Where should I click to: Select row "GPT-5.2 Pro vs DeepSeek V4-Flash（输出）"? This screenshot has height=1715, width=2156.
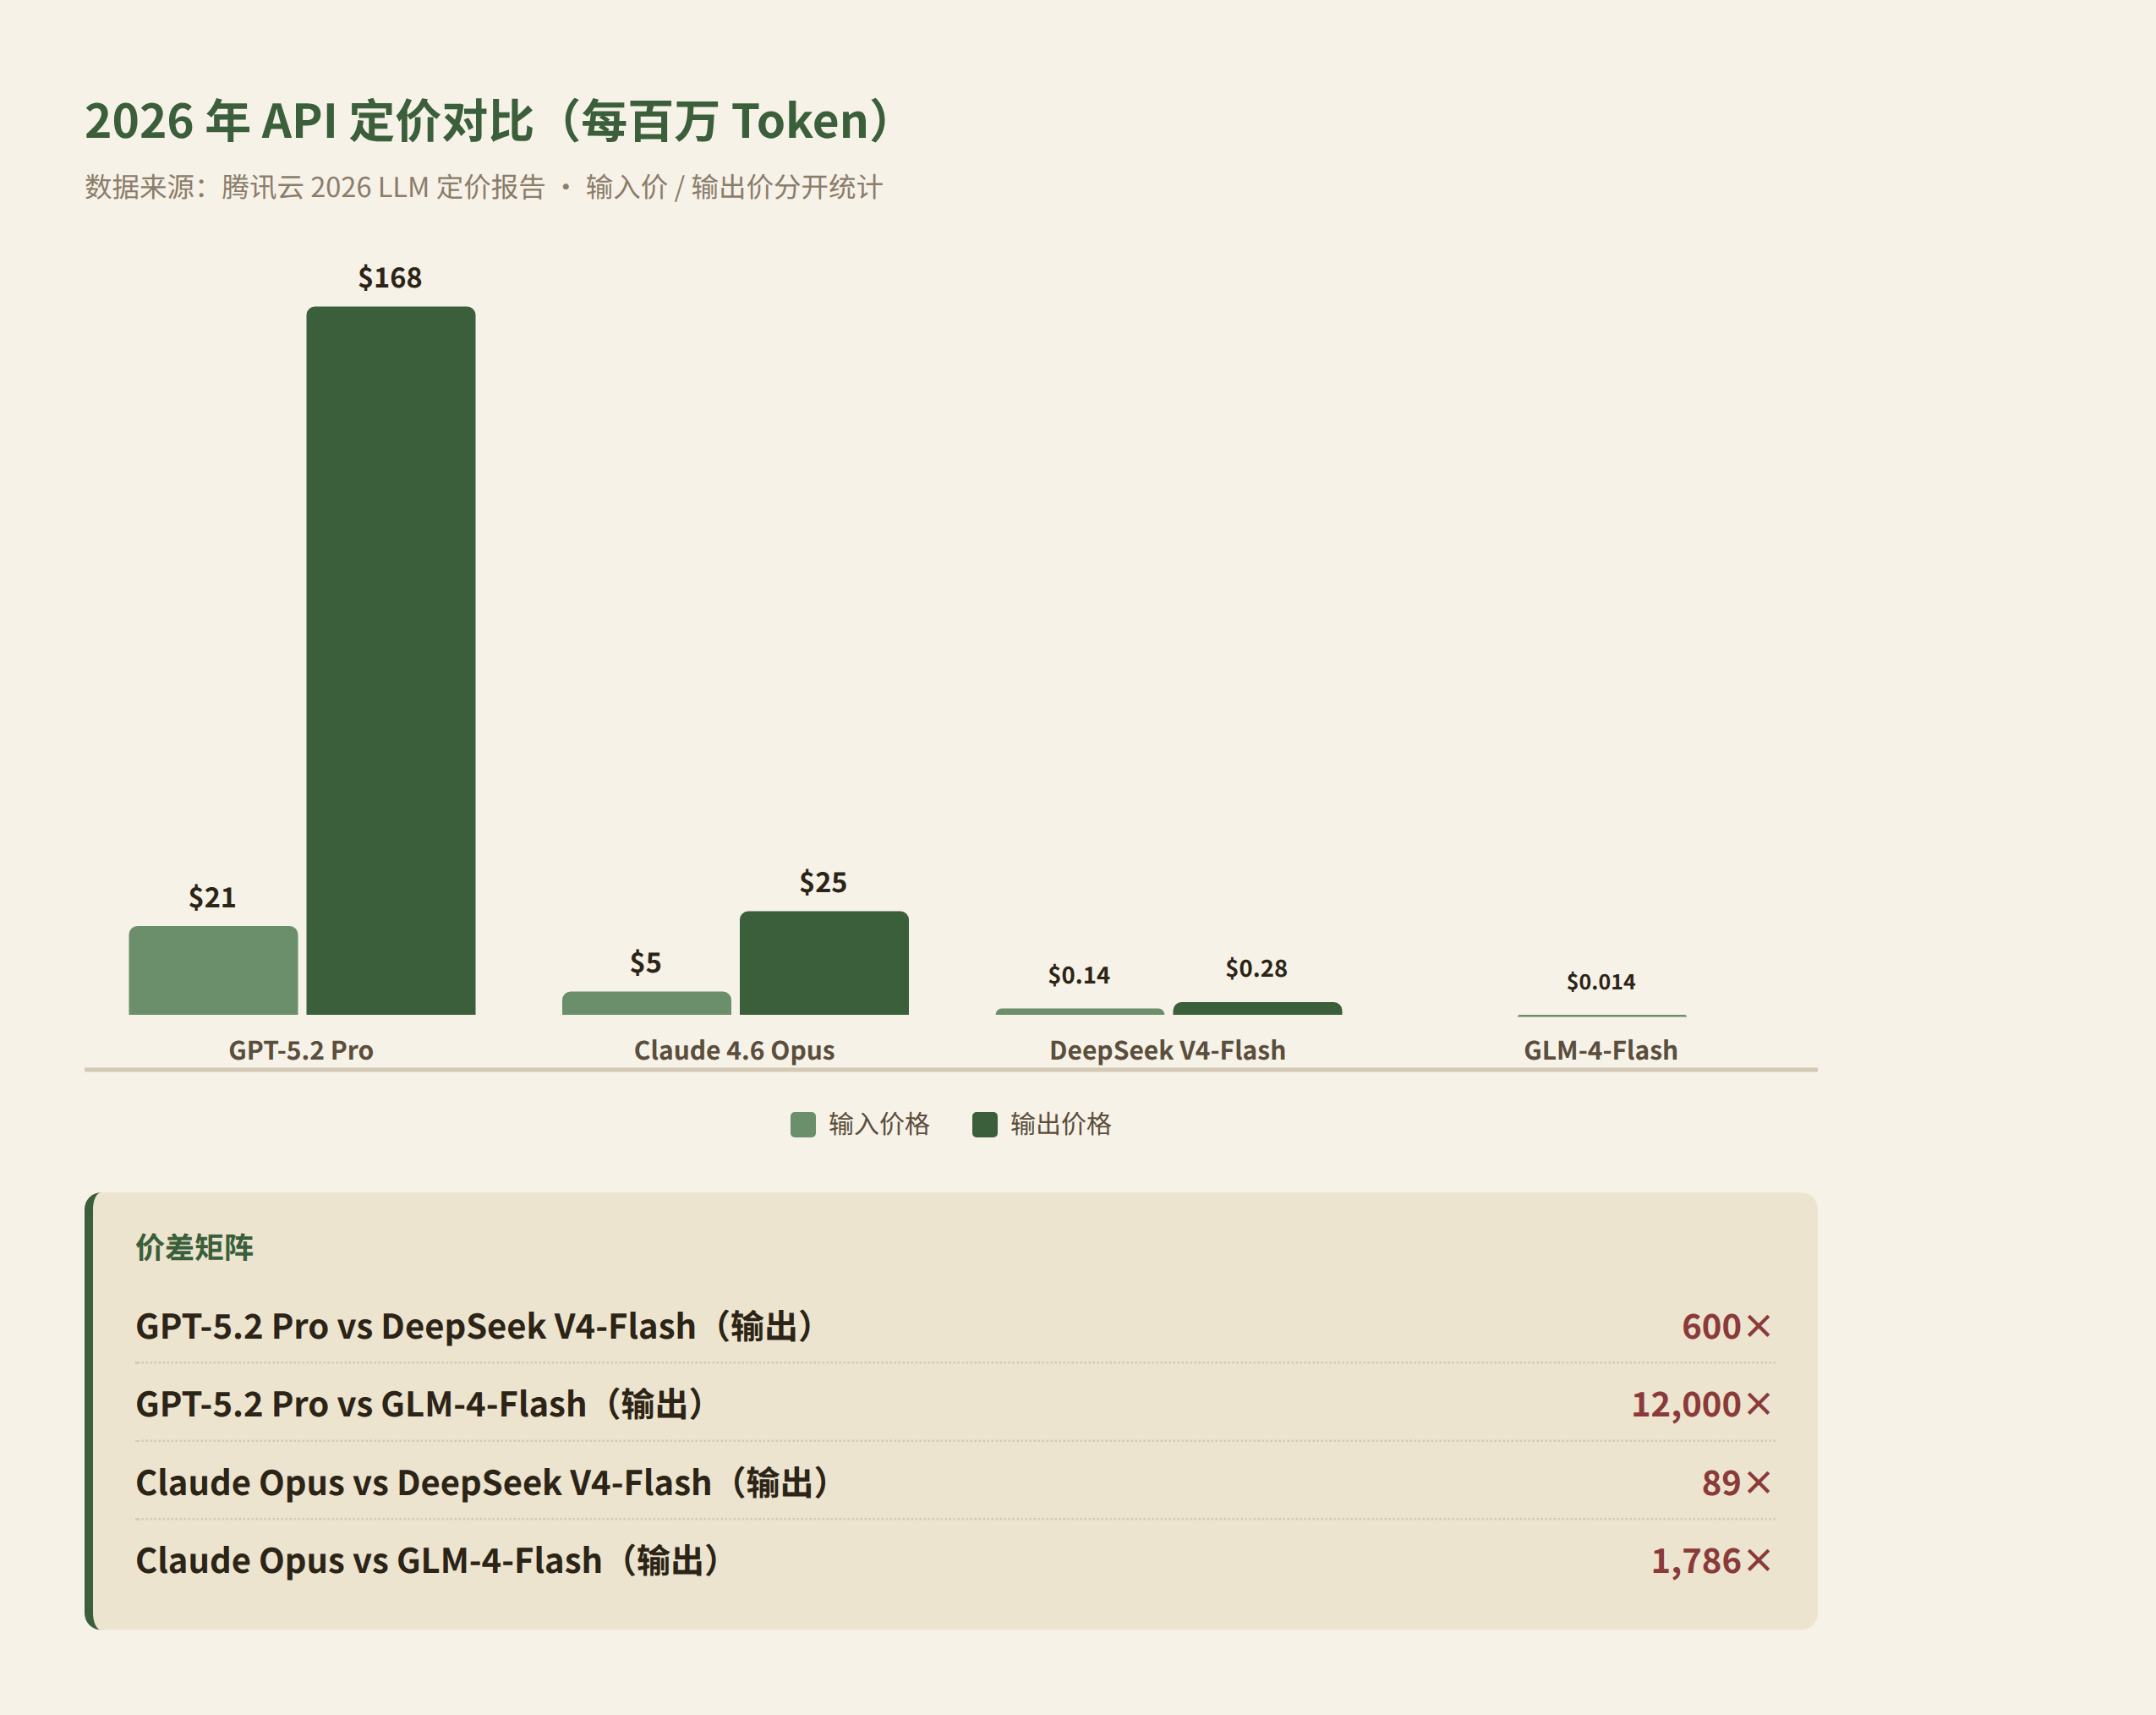point(955,1326)
